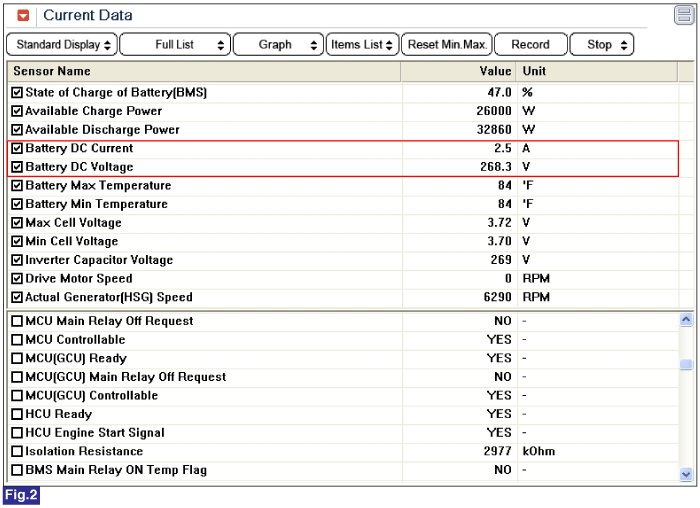
Task: Click the scrollbar up arrow in lower list
Action: [x=686, y=320]
